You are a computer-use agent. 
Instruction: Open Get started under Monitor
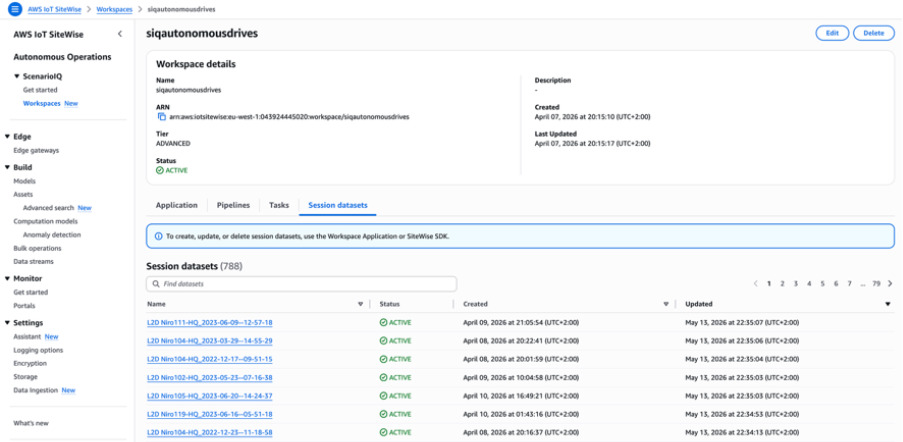[x=31, y=292]
